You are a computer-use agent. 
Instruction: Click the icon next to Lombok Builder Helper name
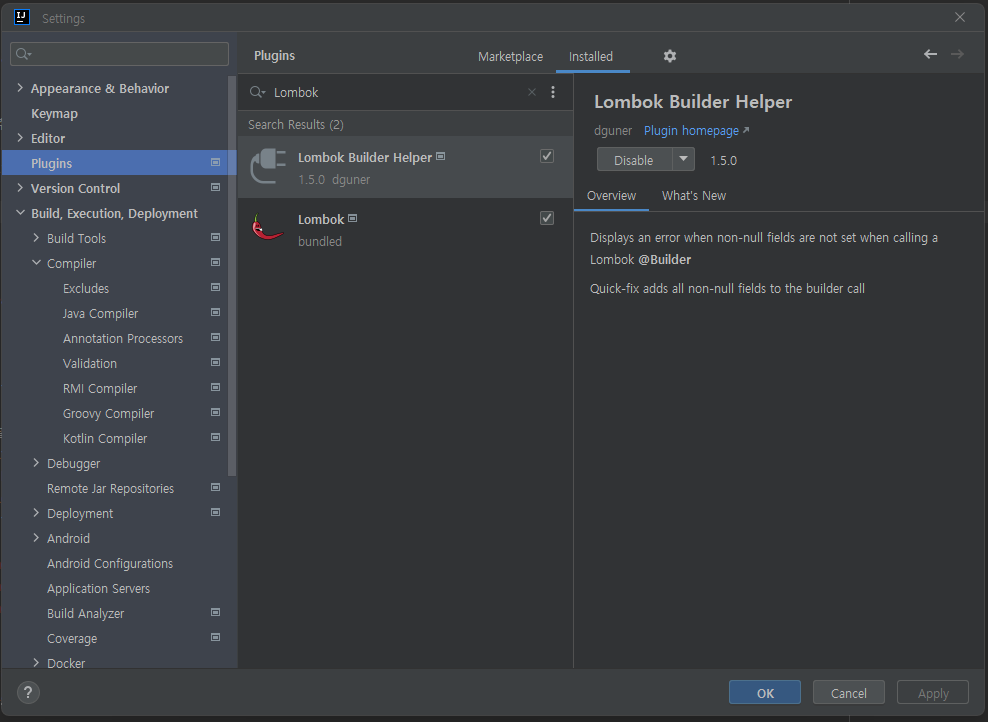(x=440, y=156)
